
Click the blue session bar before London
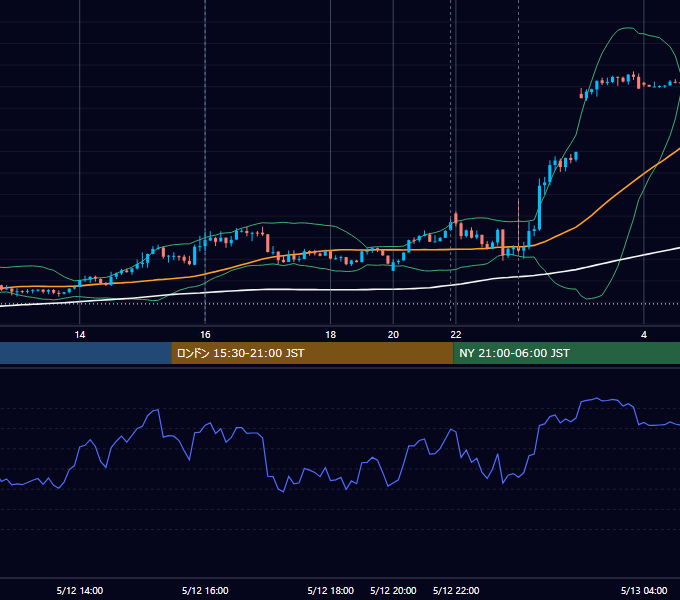pos(85,353)
